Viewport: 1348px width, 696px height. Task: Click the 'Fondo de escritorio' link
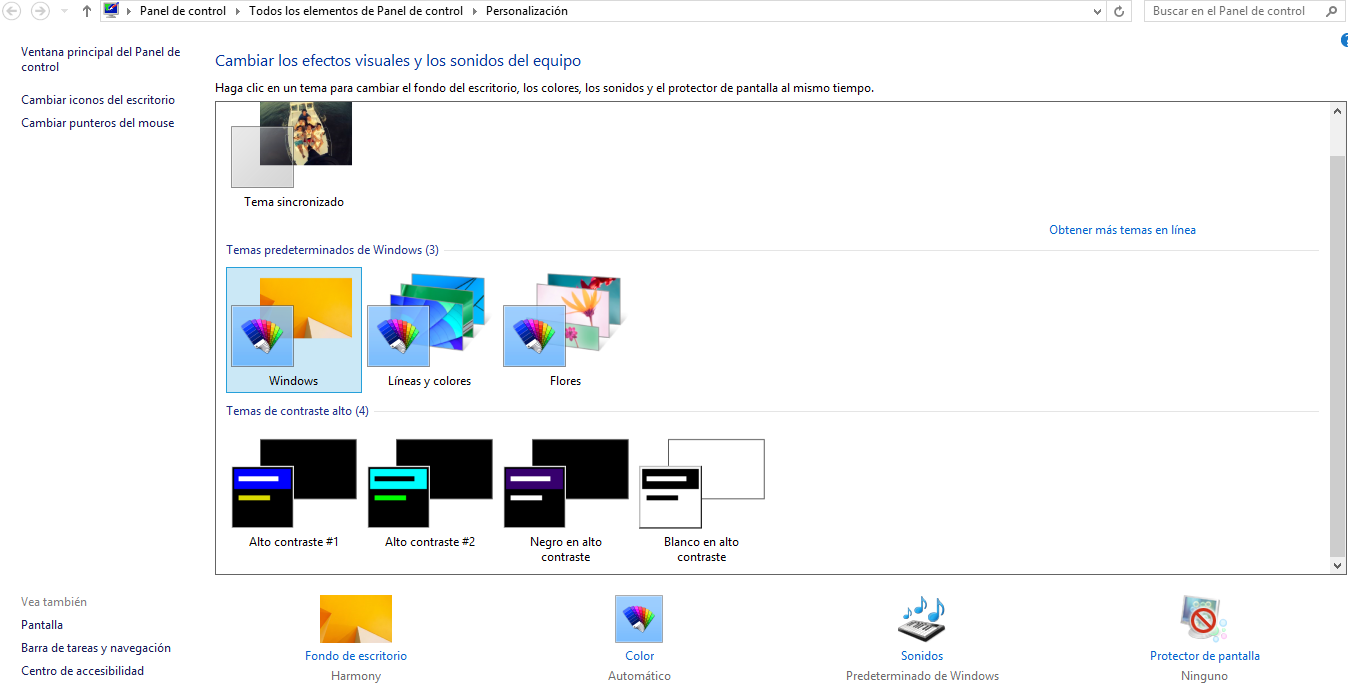(356, 656)
